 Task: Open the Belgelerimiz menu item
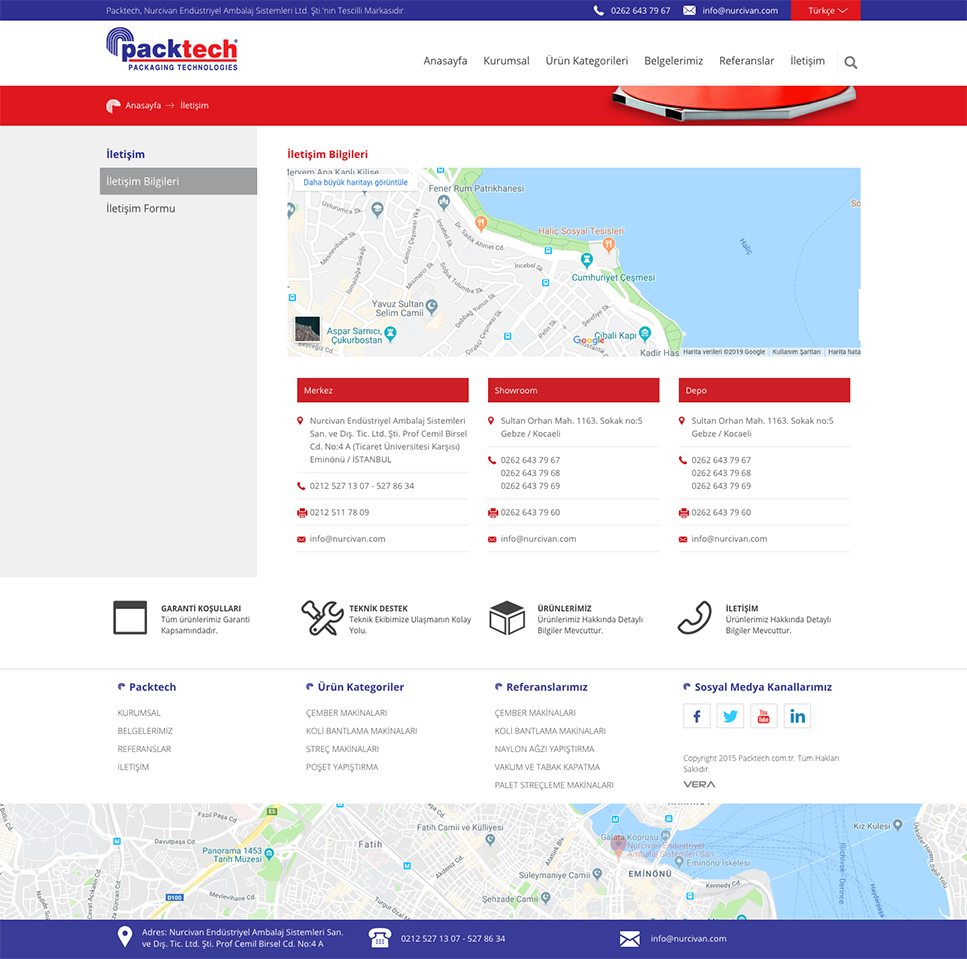(673, 61)
